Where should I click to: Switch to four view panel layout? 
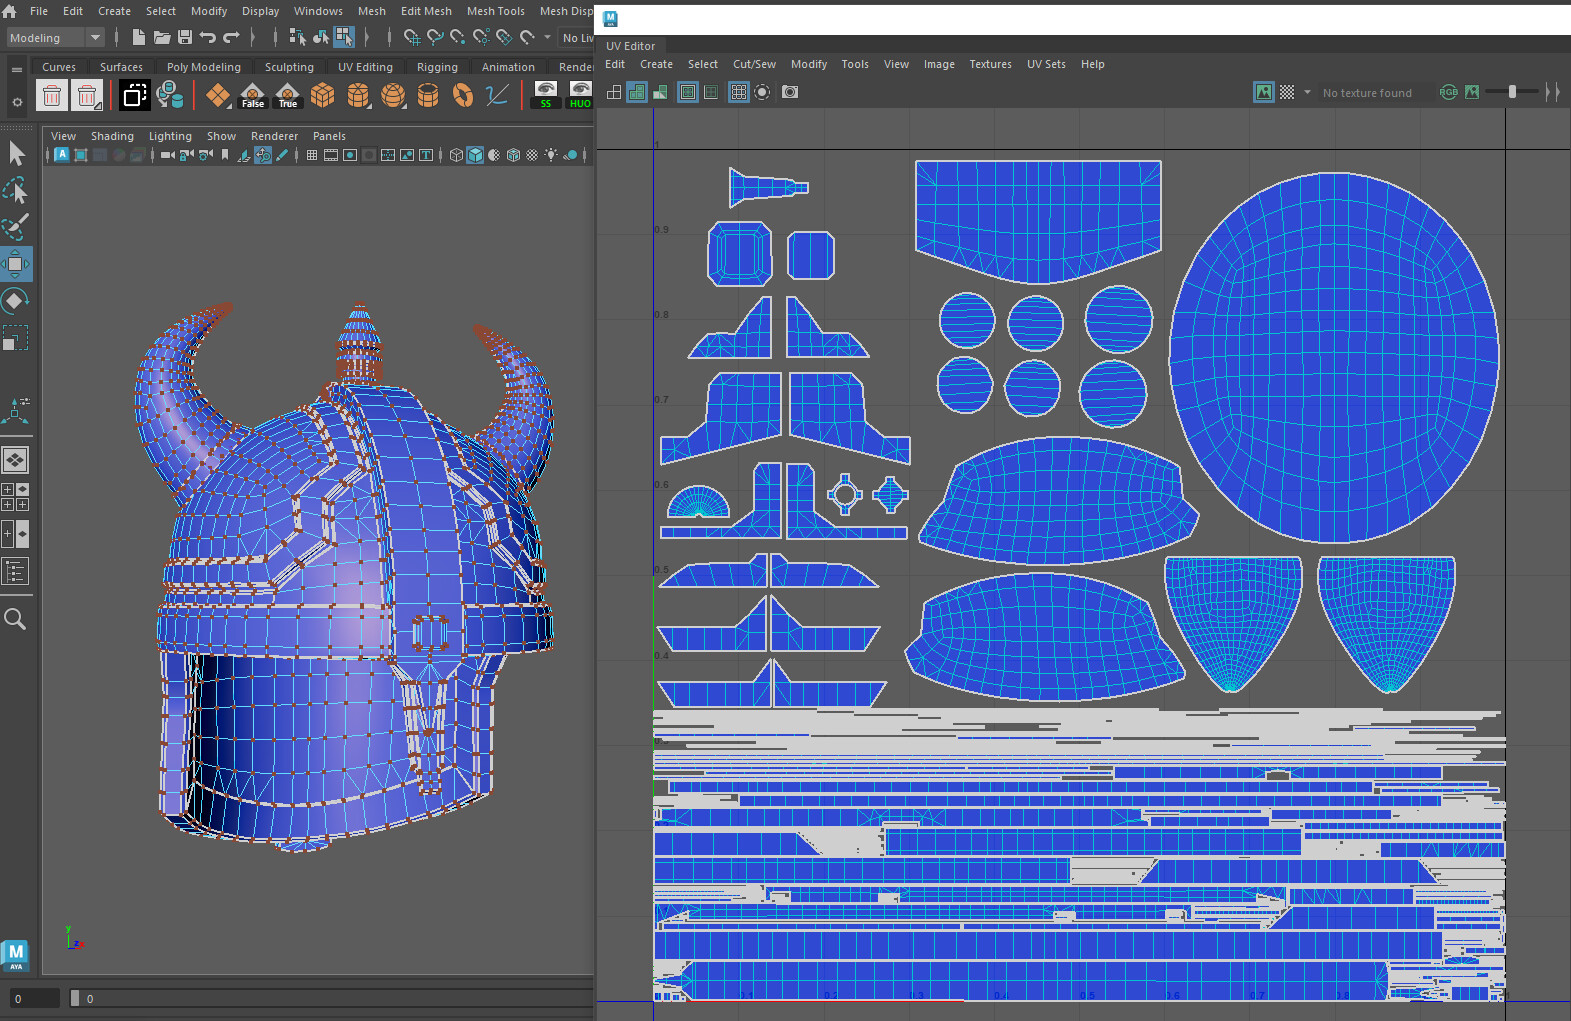tap(16, 497)
